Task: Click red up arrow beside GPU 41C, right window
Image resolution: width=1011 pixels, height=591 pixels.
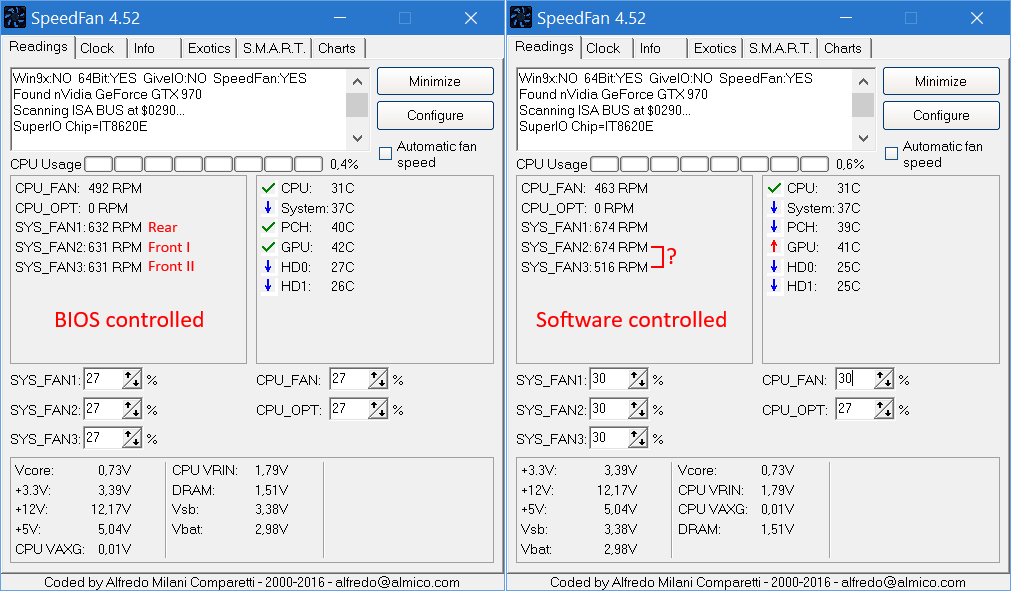Action: point(774,246)
